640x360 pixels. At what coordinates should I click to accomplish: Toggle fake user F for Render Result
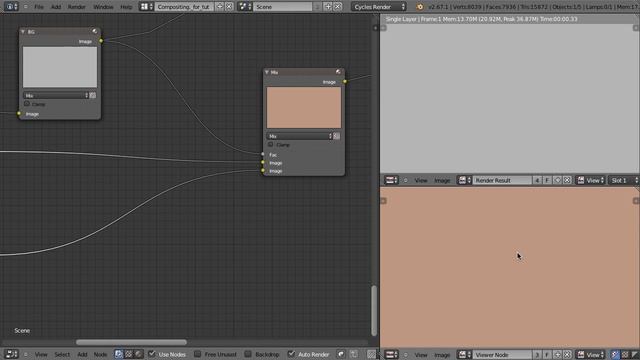(547, 180)
